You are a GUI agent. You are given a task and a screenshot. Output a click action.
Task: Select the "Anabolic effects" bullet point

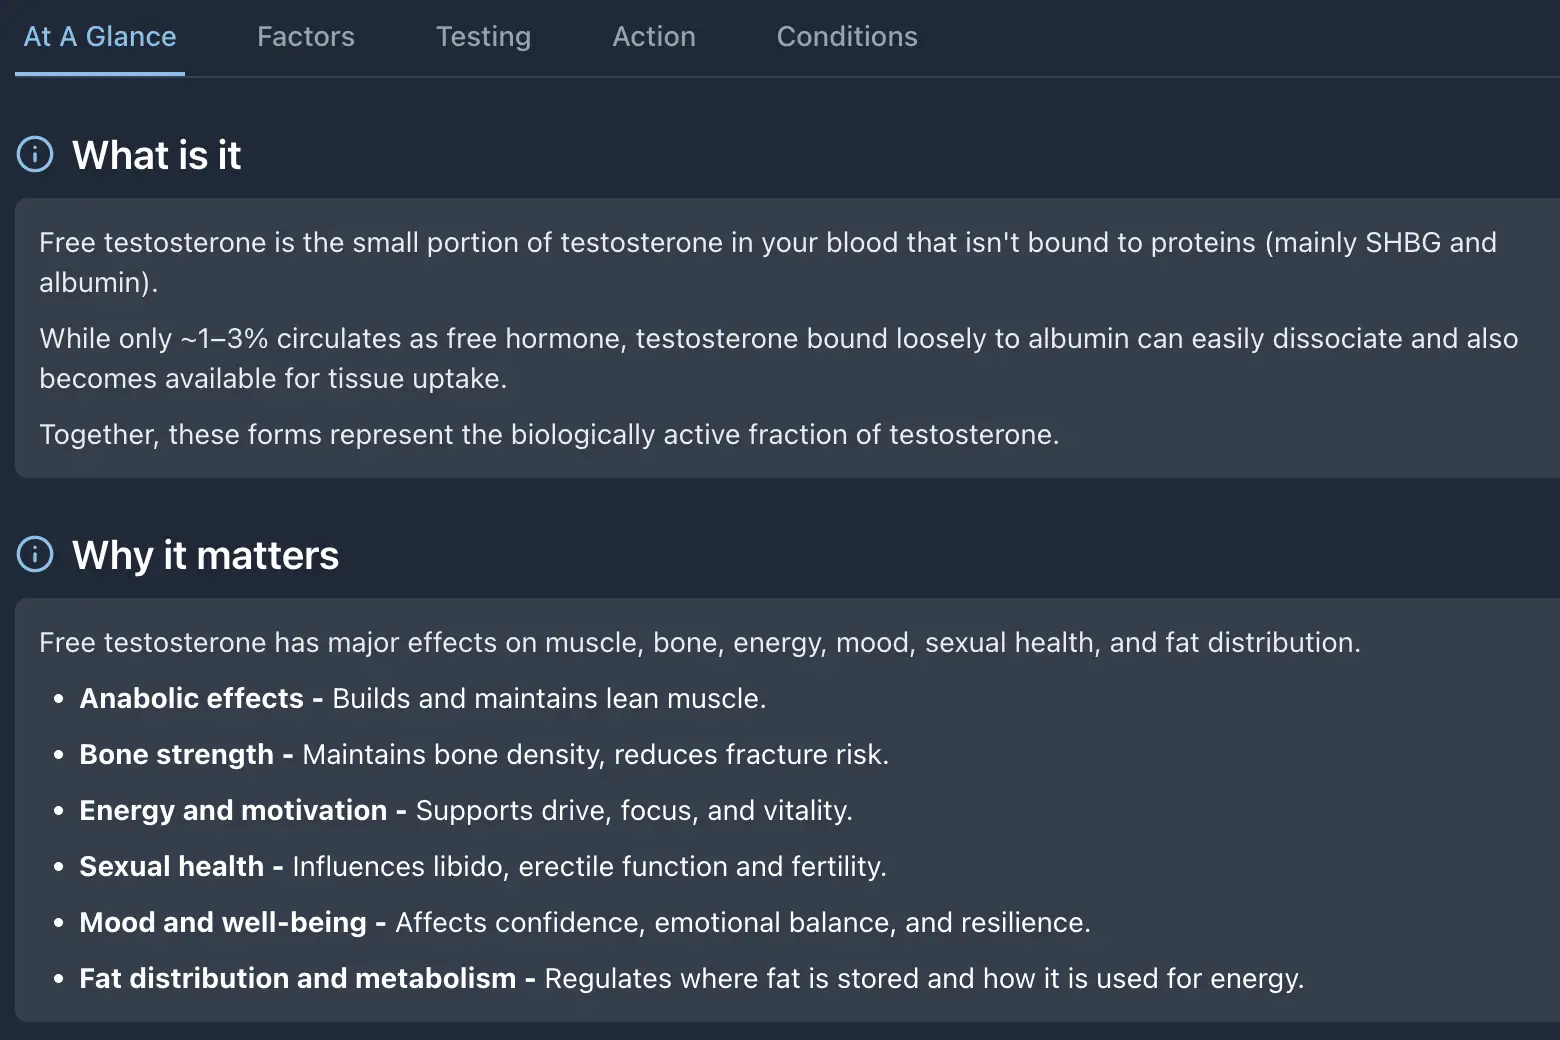422,698
